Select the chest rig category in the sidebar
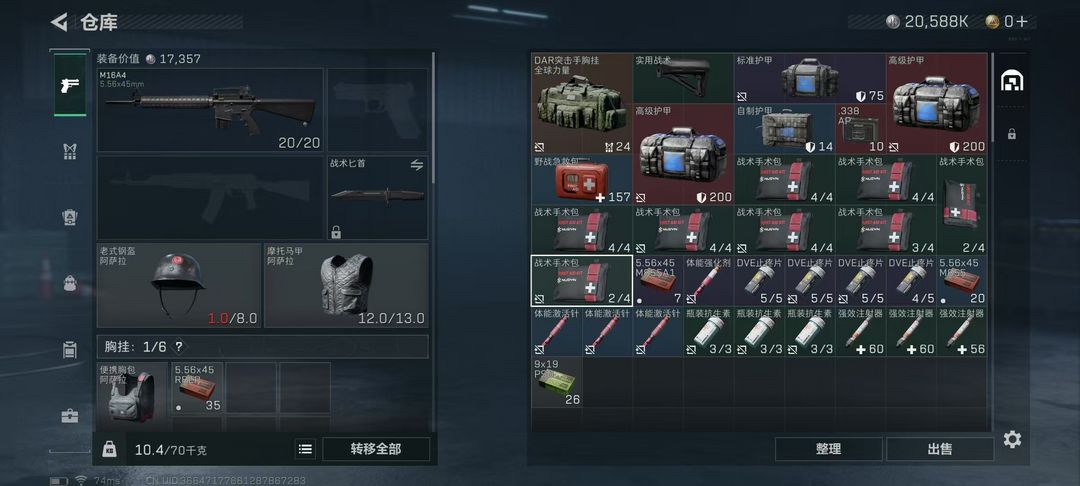 (x=70, y=152)
